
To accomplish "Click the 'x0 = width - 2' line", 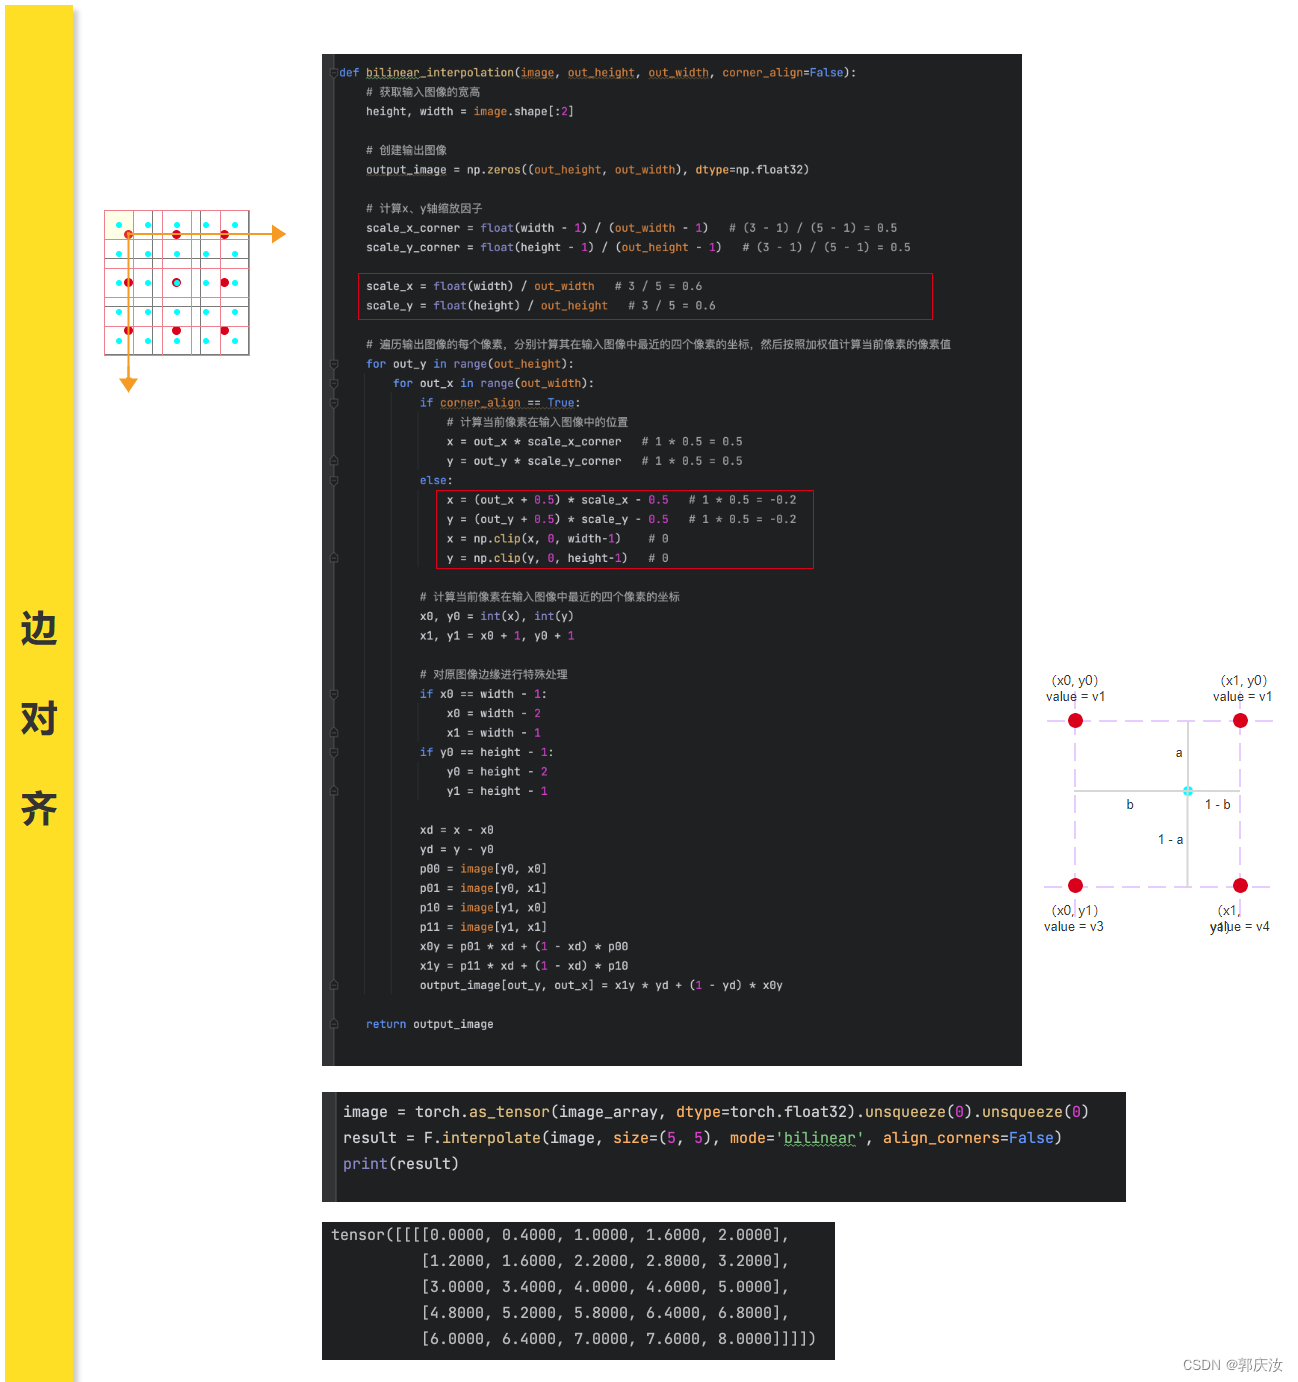I will pyautogui.click(x=493, y=714).
